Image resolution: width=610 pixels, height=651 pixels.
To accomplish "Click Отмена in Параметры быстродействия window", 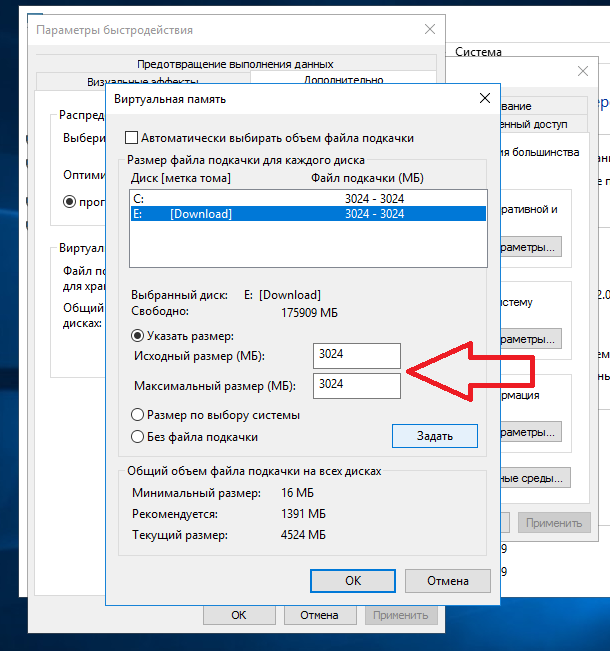I will click(x=319, y=615).
